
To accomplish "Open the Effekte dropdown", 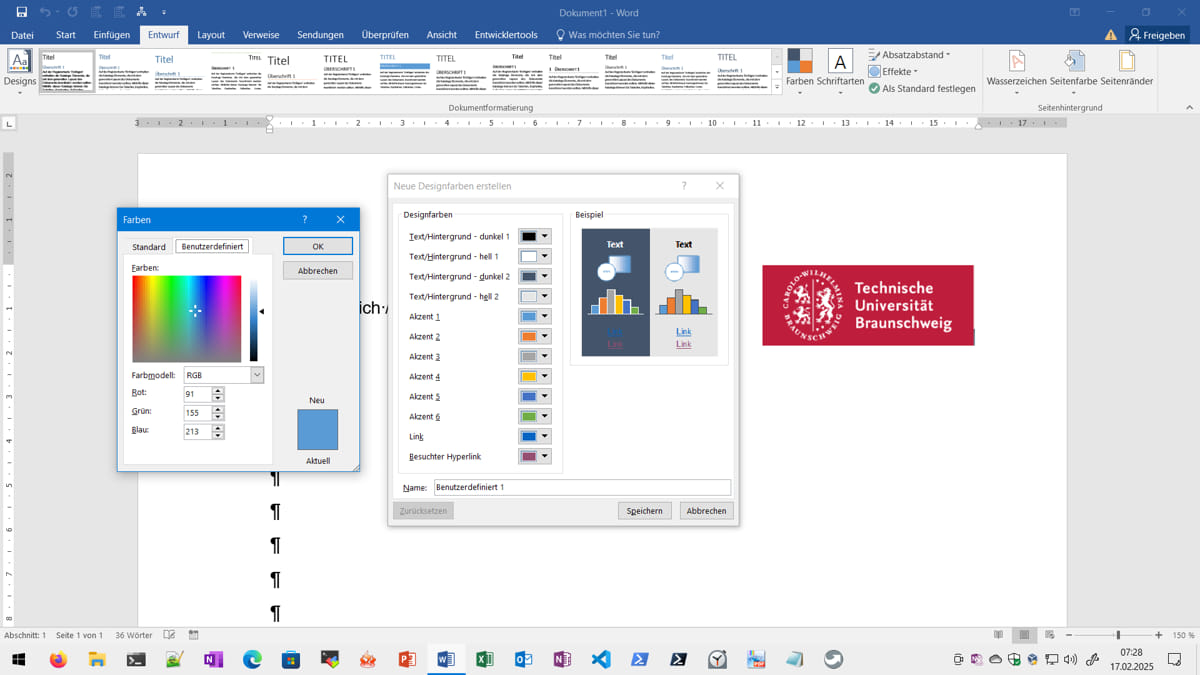I will click(x=893, y=72).
